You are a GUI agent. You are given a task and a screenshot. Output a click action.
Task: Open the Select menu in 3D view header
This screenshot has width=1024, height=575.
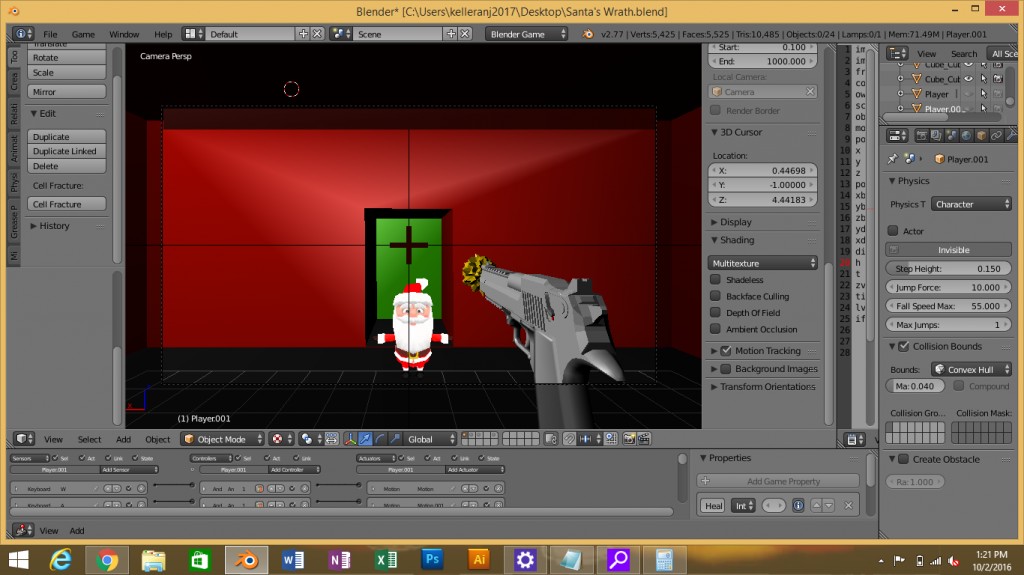click(x=89, y=439)
